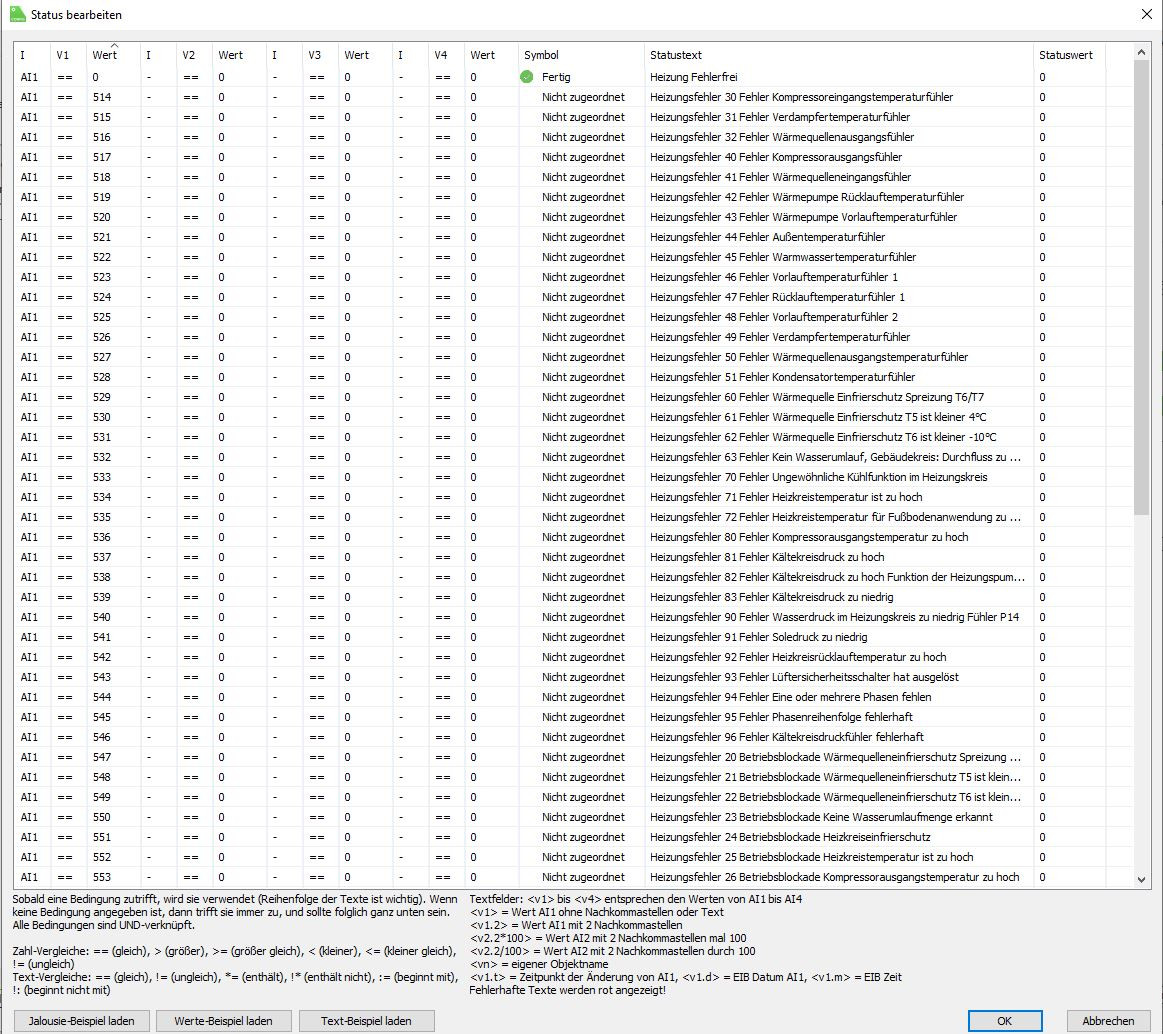Click the V1 operator in the 553 row
Screen dimensions: 1163x1034
coord(65,877)
